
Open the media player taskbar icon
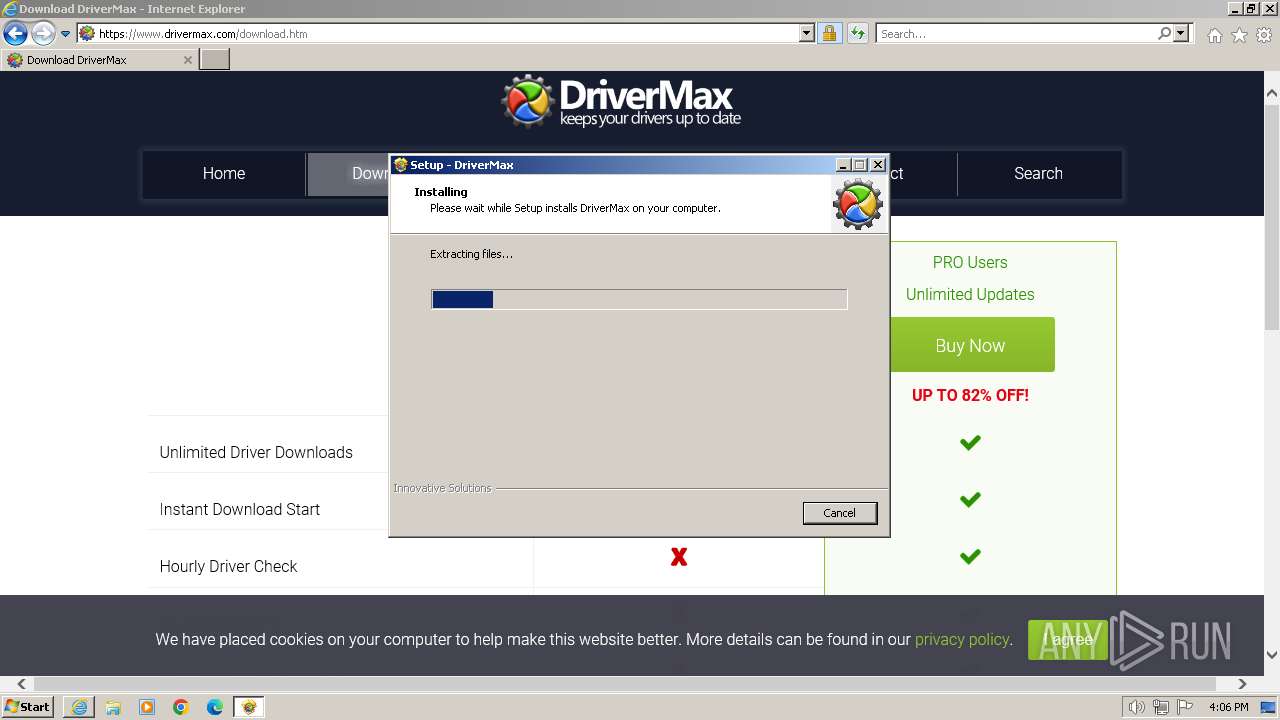pyautogui.click(x=147, y=707)
